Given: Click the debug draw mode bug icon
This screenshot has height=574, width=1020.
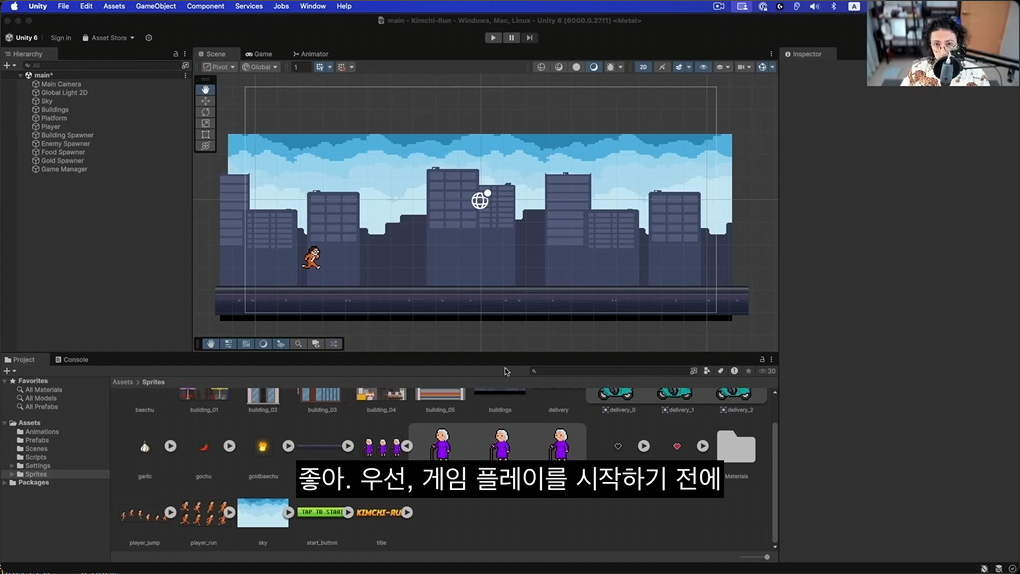Looking at the screenshot, I should 610,67.
